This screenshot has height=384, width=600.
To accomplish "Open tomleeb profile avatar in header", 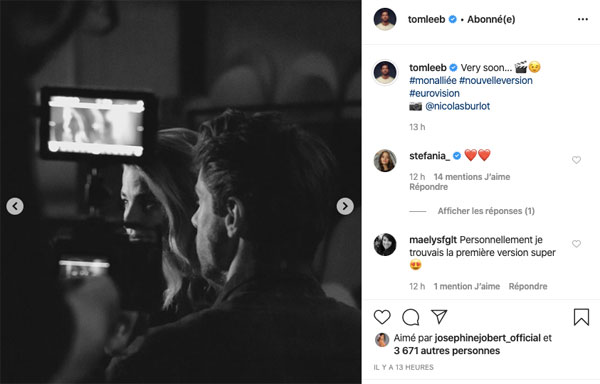I will click(385, 19).
